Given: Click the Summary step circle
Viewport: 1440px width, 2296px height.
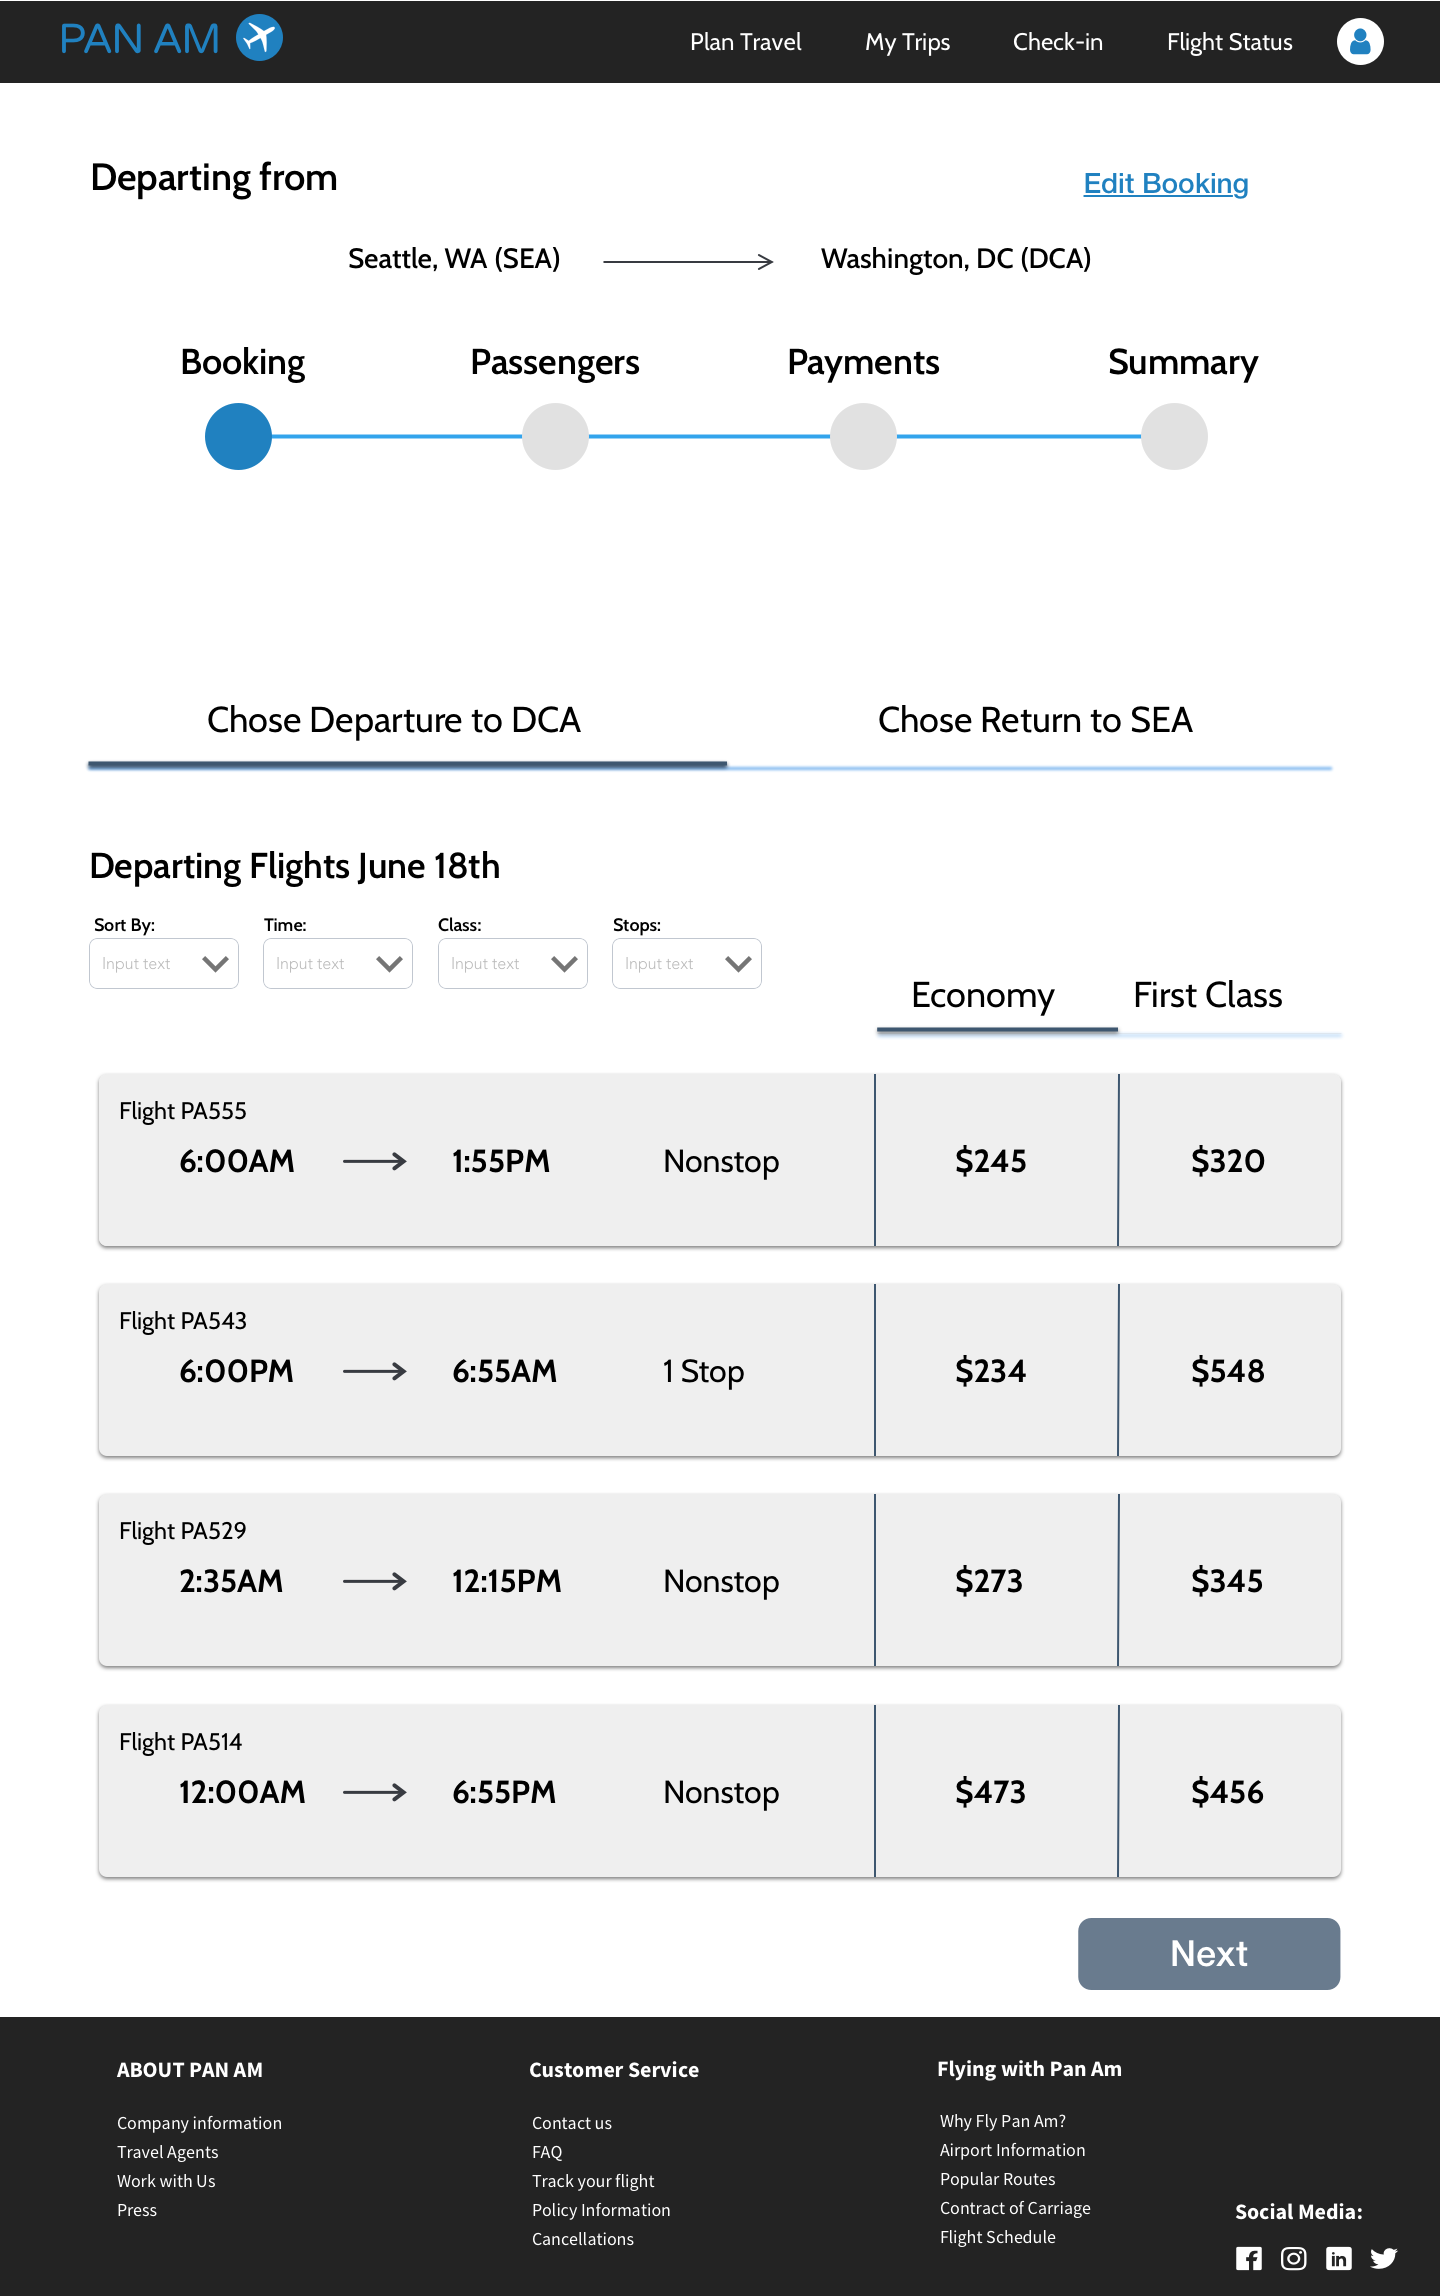Looking at the screenshot, I should click(1174, 436).
